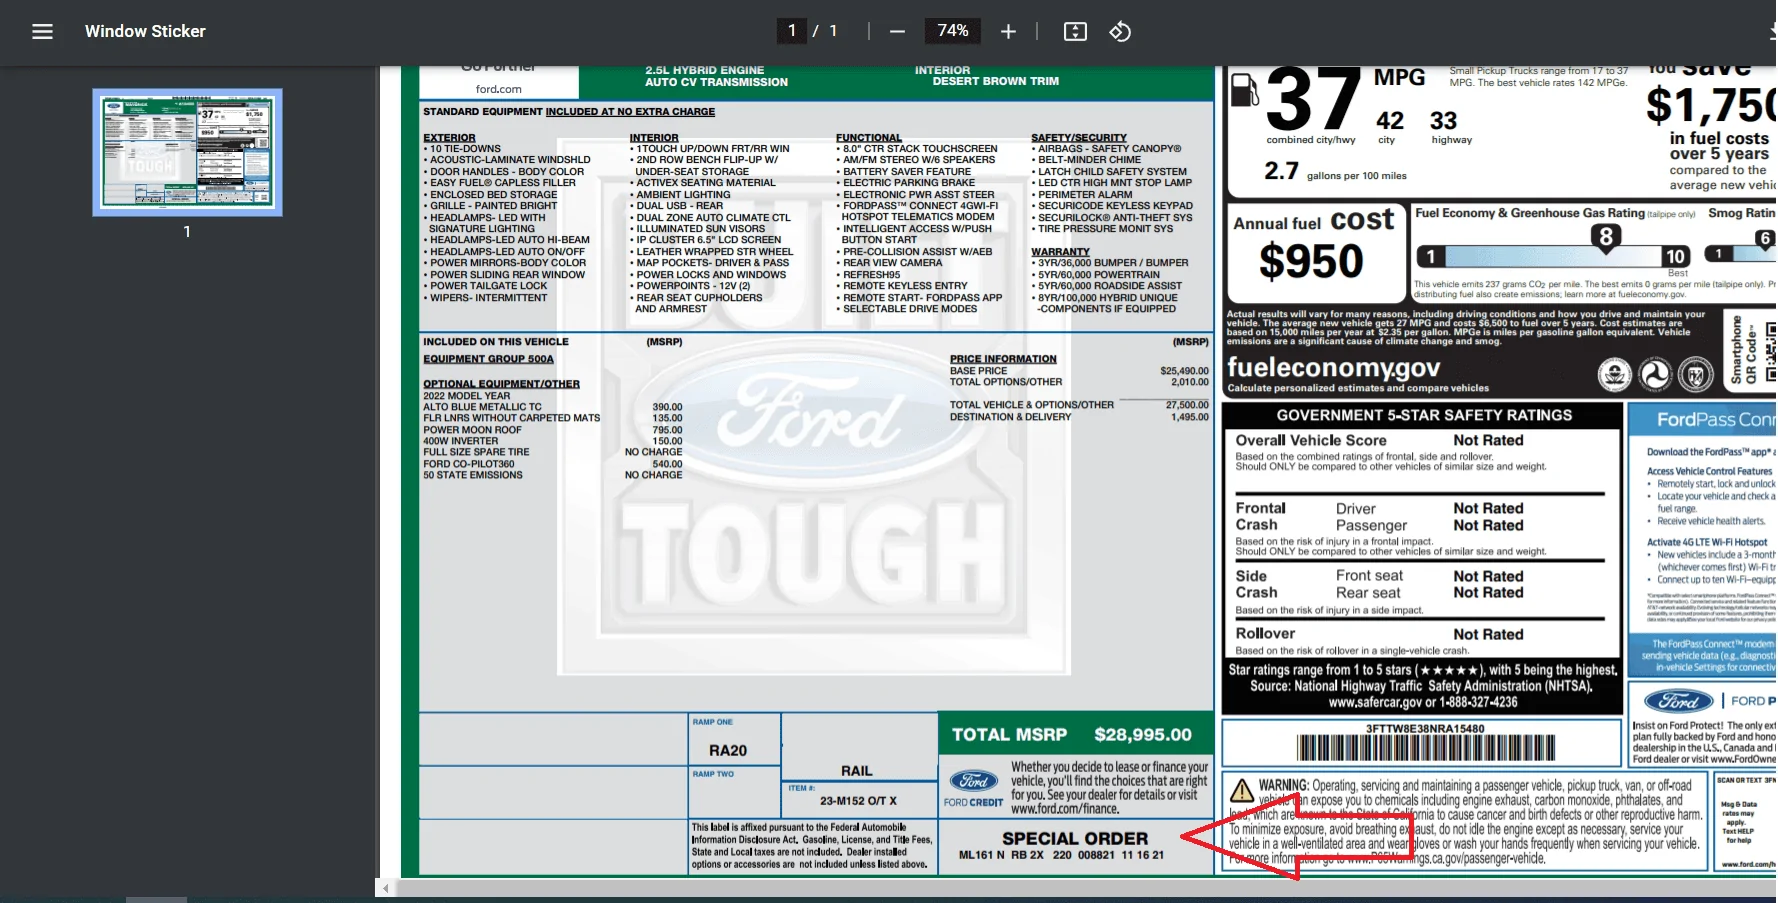This screenshot has width=1778, height=903.
Task: Click 'EQUIPMENT GROUP 500A' text
Action: coord(488,359)
